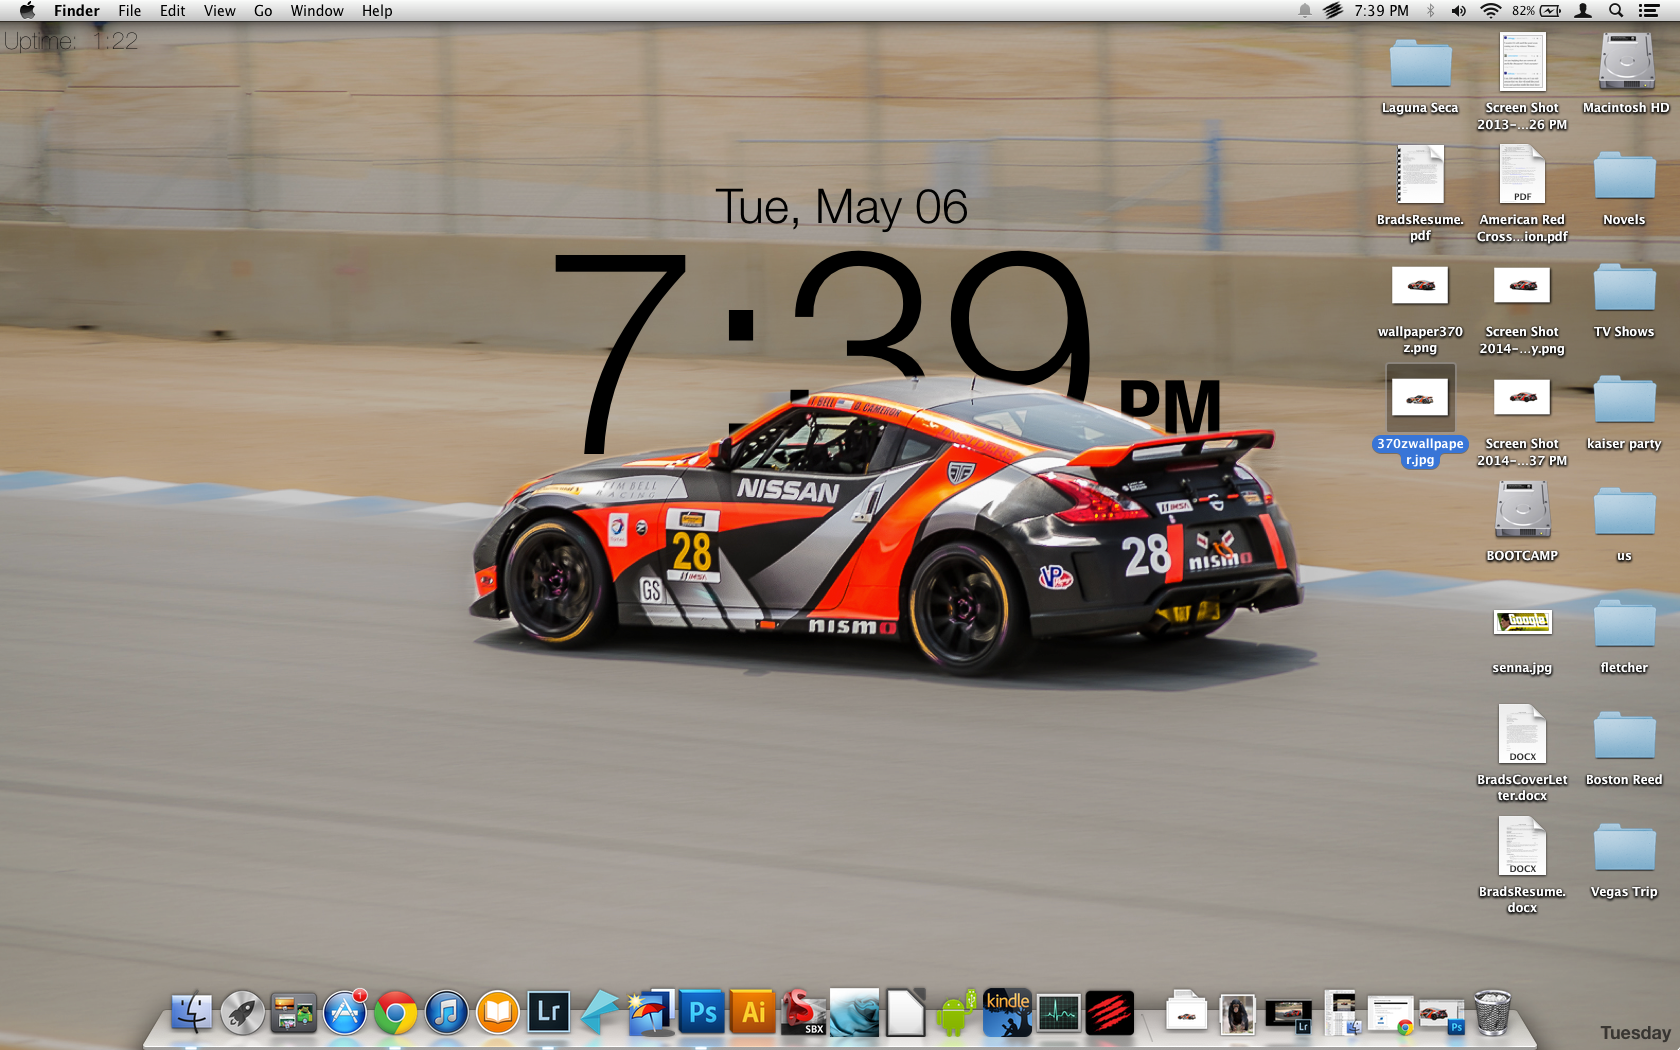Open the LibreOffice document icon in dock
Image resolution: width=1680 pixels, height=1050 pixels.
(906, 1013)
